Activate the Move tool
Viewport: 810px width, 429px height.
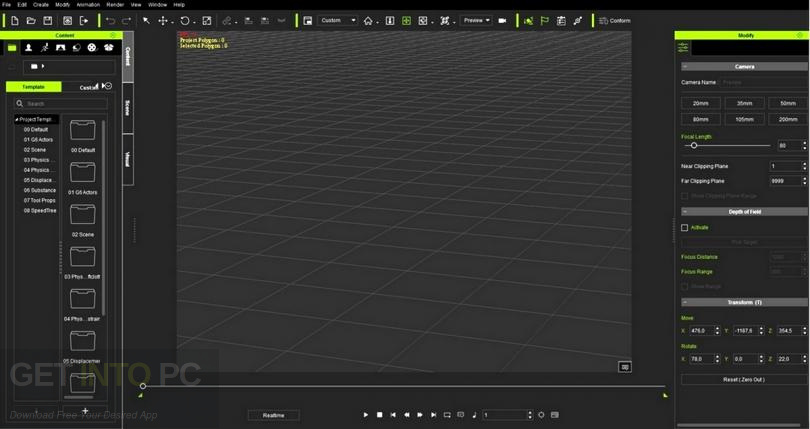pyautogui.click(x=163, y=21)
